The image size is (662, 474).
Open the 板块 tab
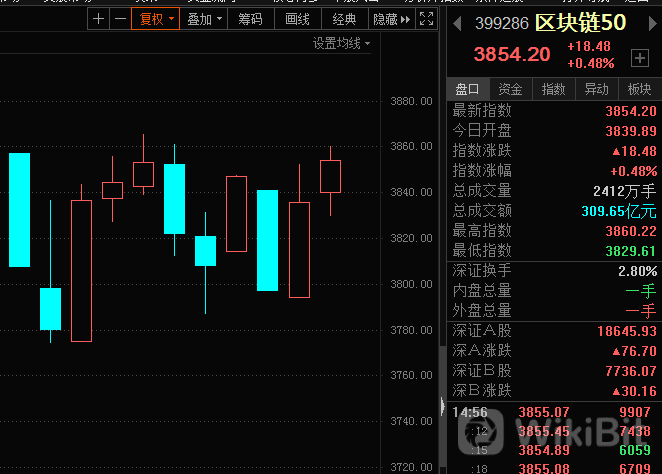point(640,89)
